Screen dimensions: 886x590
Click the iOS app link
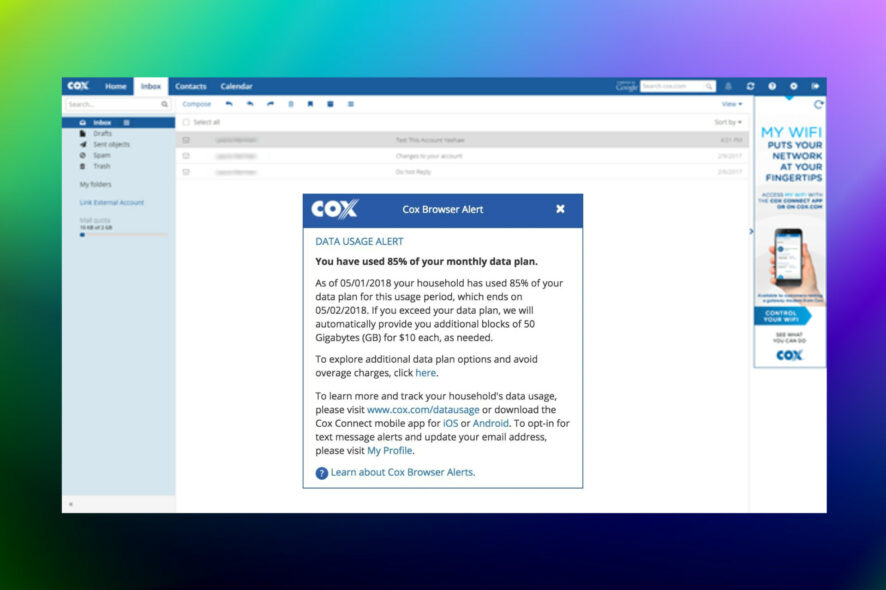[x=450, y=423]
